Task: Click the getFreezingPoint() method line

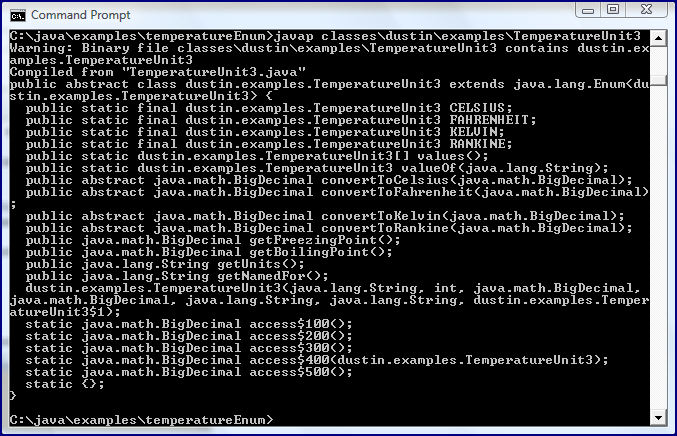Action: tap(213, 240)
